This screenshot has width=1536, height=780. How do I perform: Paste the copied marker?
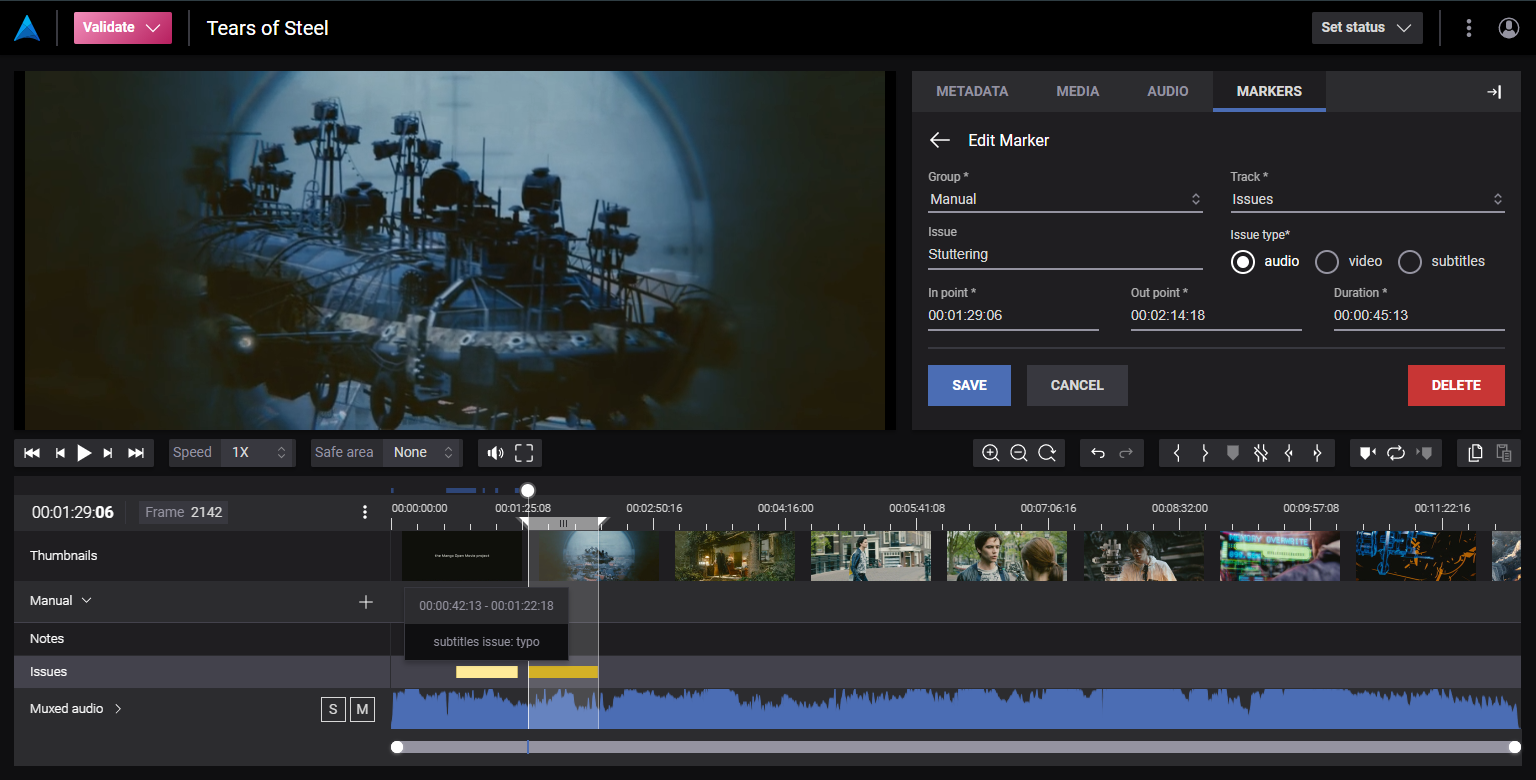point(1503,453)
